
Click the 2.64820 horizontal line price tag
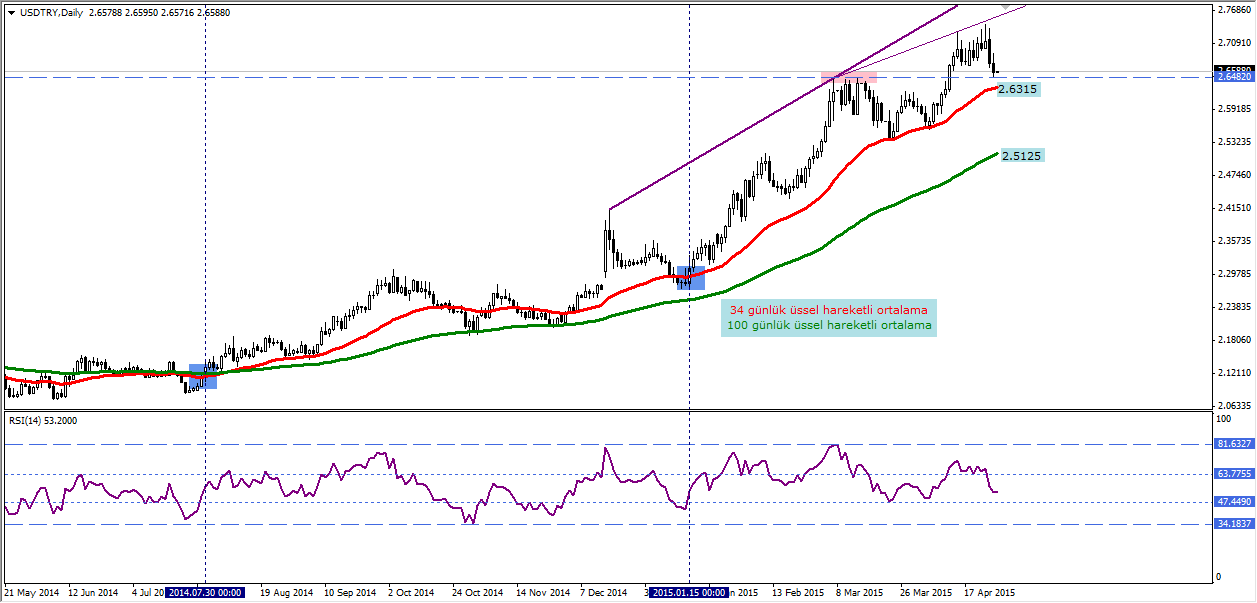pyautogui.click(x=1233, y=76)
